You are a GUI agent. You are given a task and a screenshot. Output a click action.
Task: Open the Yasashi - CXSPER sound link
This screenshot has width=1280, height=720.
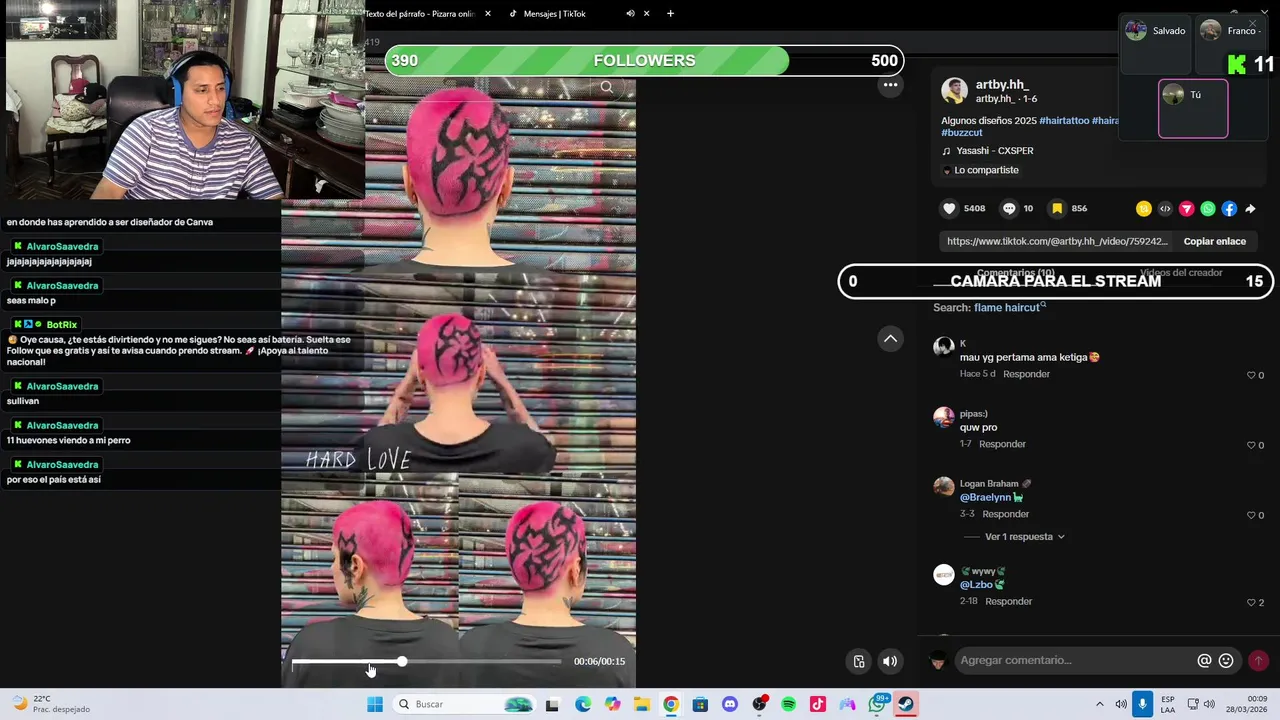click(x=994, y=151)
